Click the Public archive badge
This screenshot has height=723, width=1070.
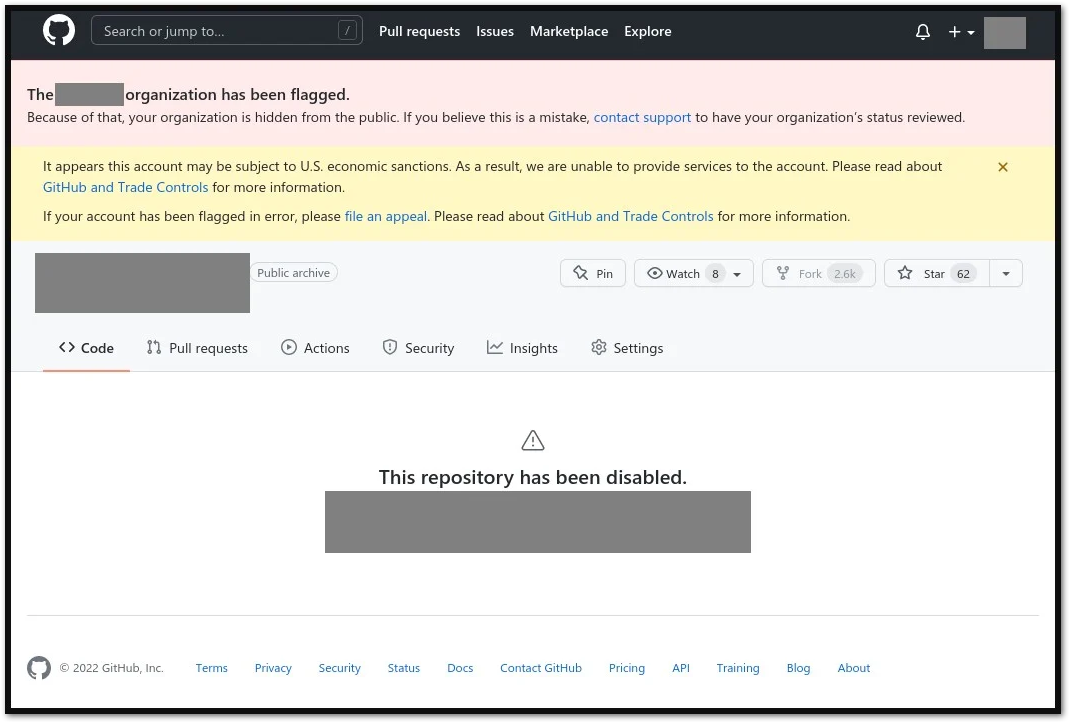click(293, 272)
